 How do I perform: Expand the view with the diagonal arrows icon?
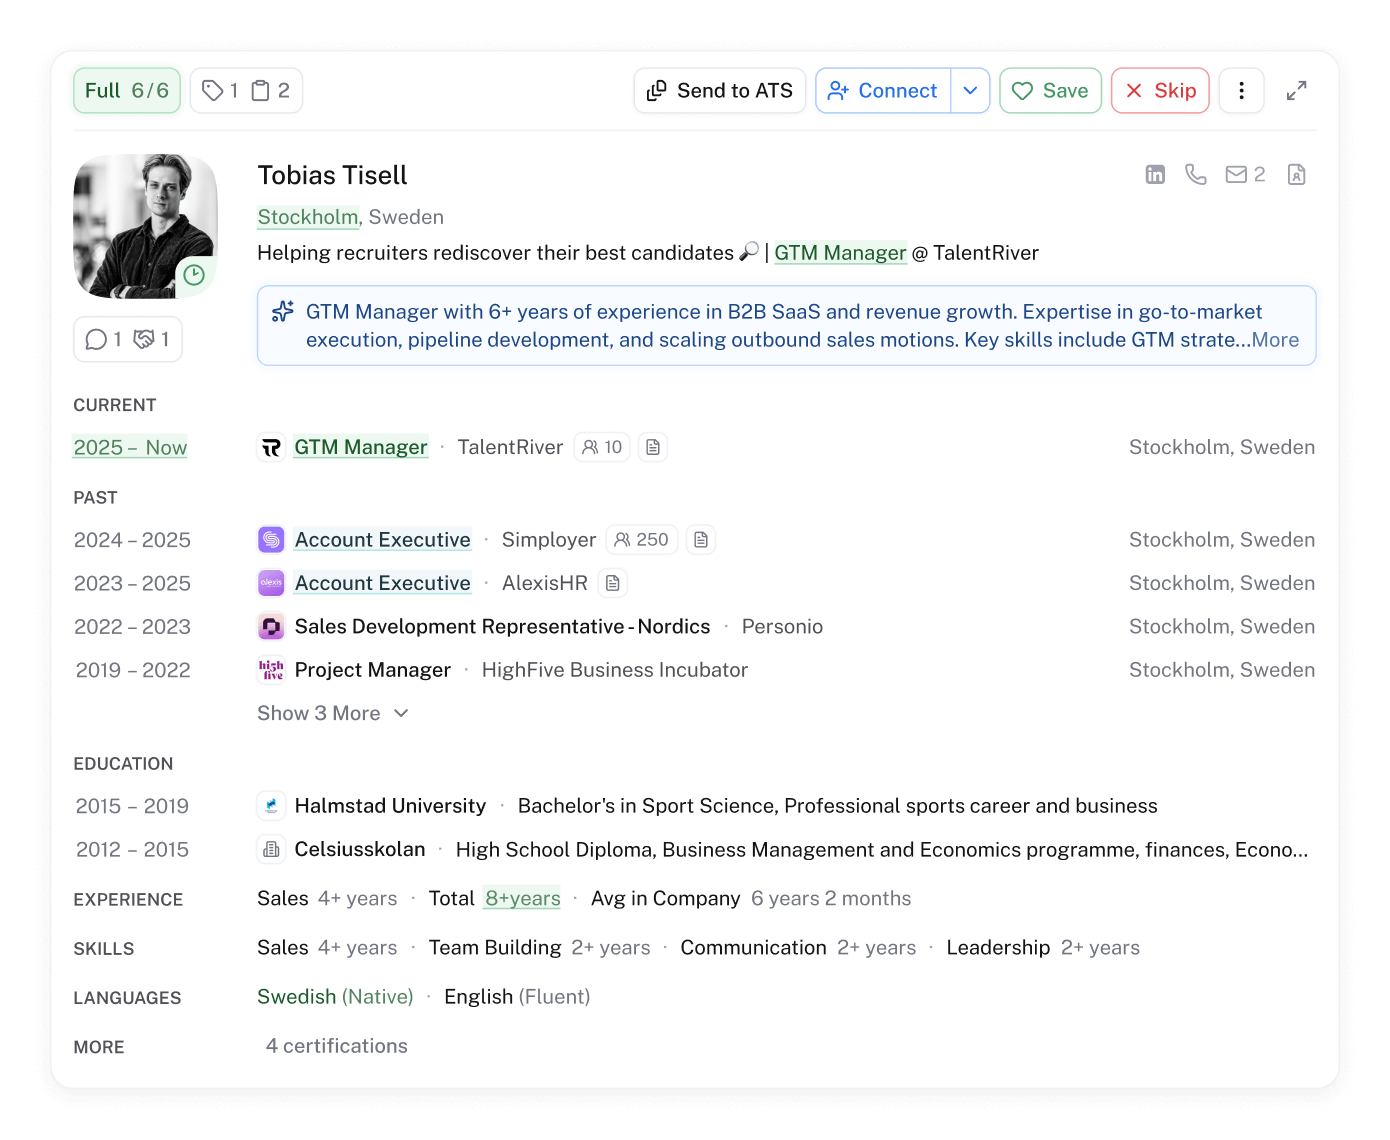(x=1297, y=90)
